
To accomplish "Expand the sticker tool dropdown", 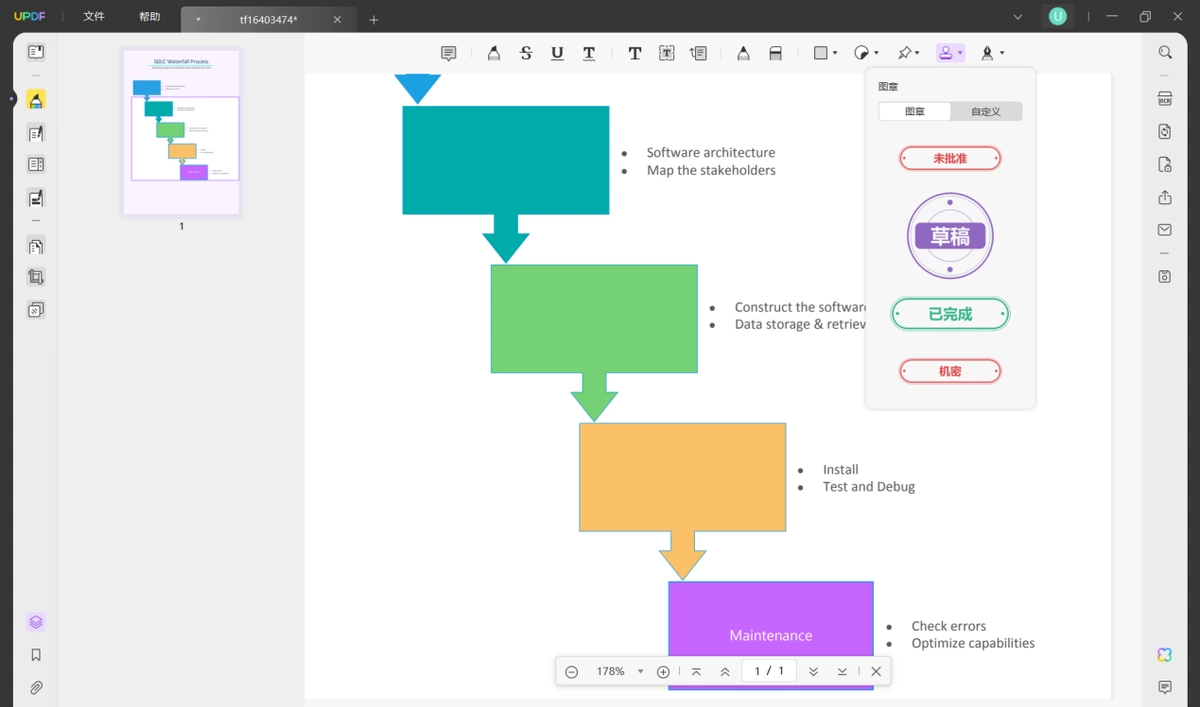I will (x=876, y=53).
